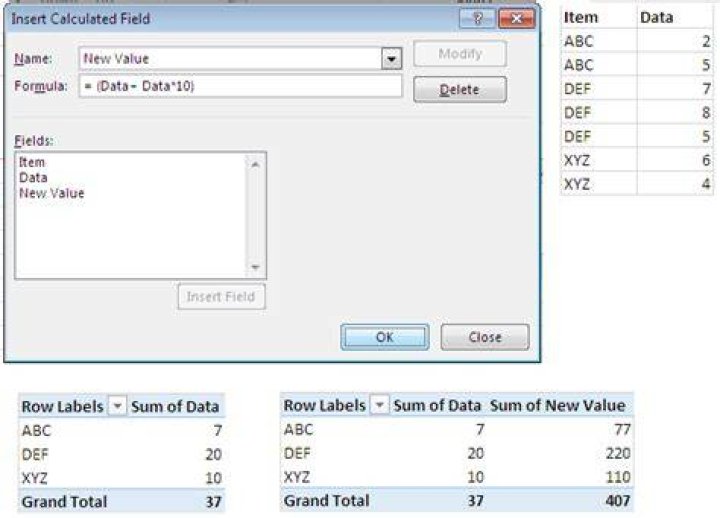
Task: Select 'Data' in the Fields list
Action: click(33, 178)
